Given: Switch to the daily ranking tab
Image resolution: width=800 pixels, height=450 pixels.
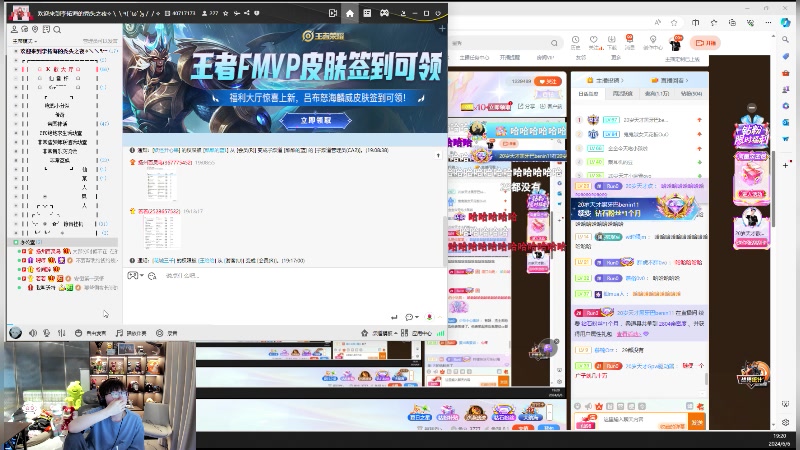Looking at the screenshot, I should pos(588,94).
